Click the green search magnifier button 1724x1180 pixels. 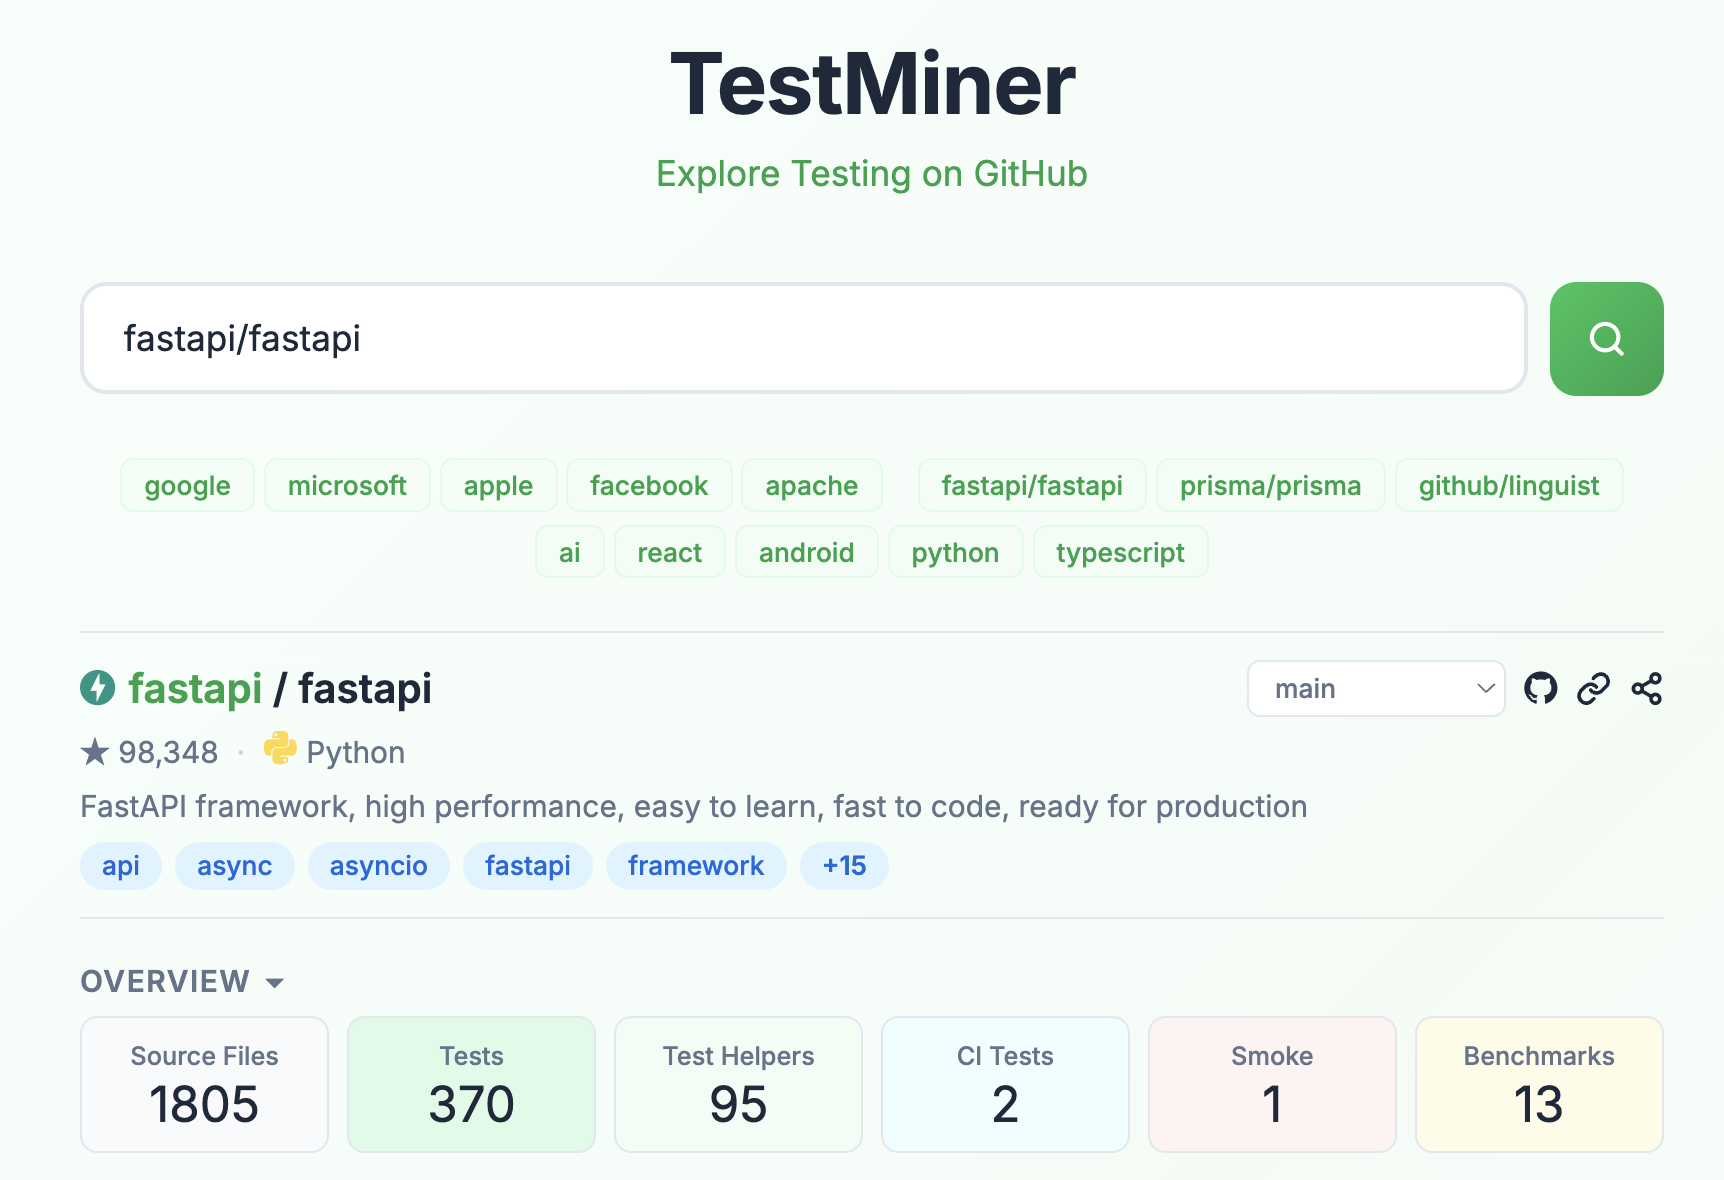tap(1606, 339)
